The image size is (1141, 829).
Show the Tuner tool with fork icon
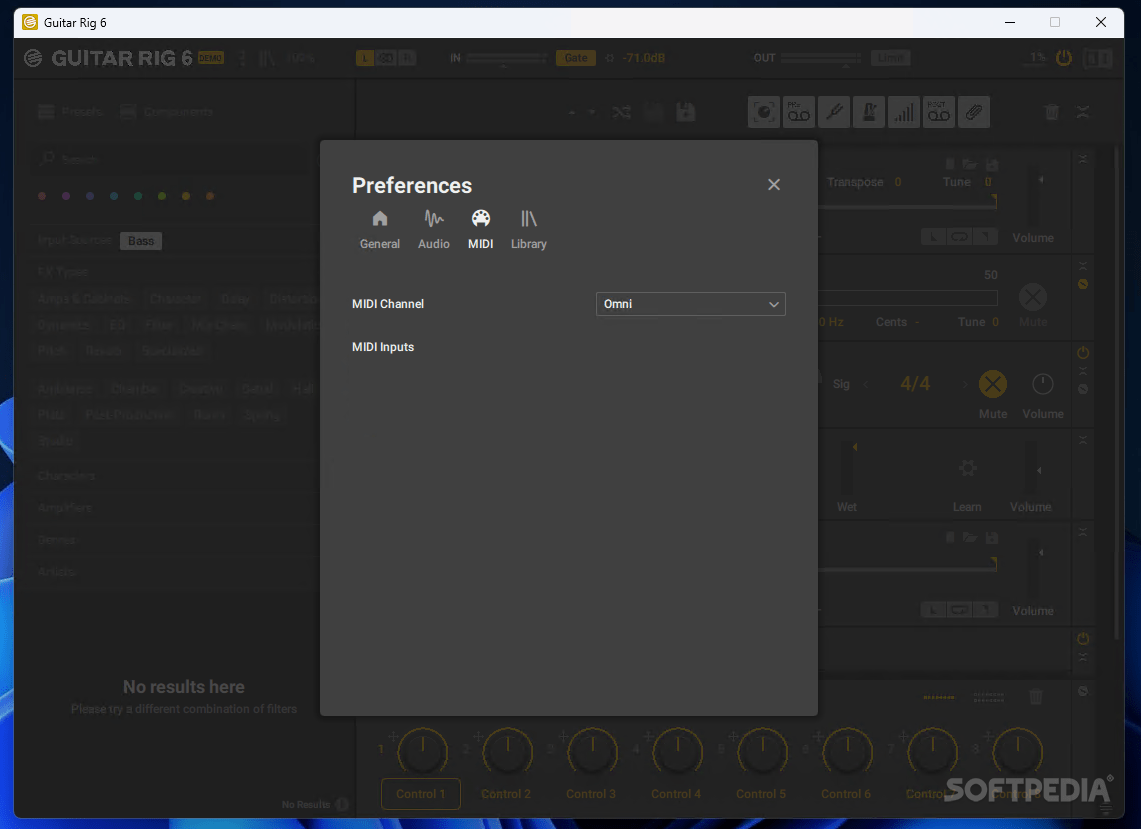coord(834,112)
